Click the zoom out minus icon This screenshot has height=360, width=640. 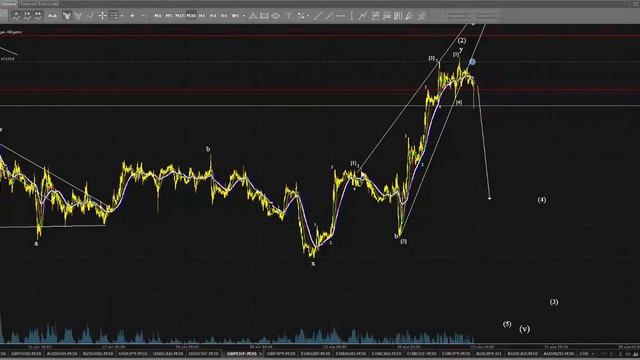143,16
